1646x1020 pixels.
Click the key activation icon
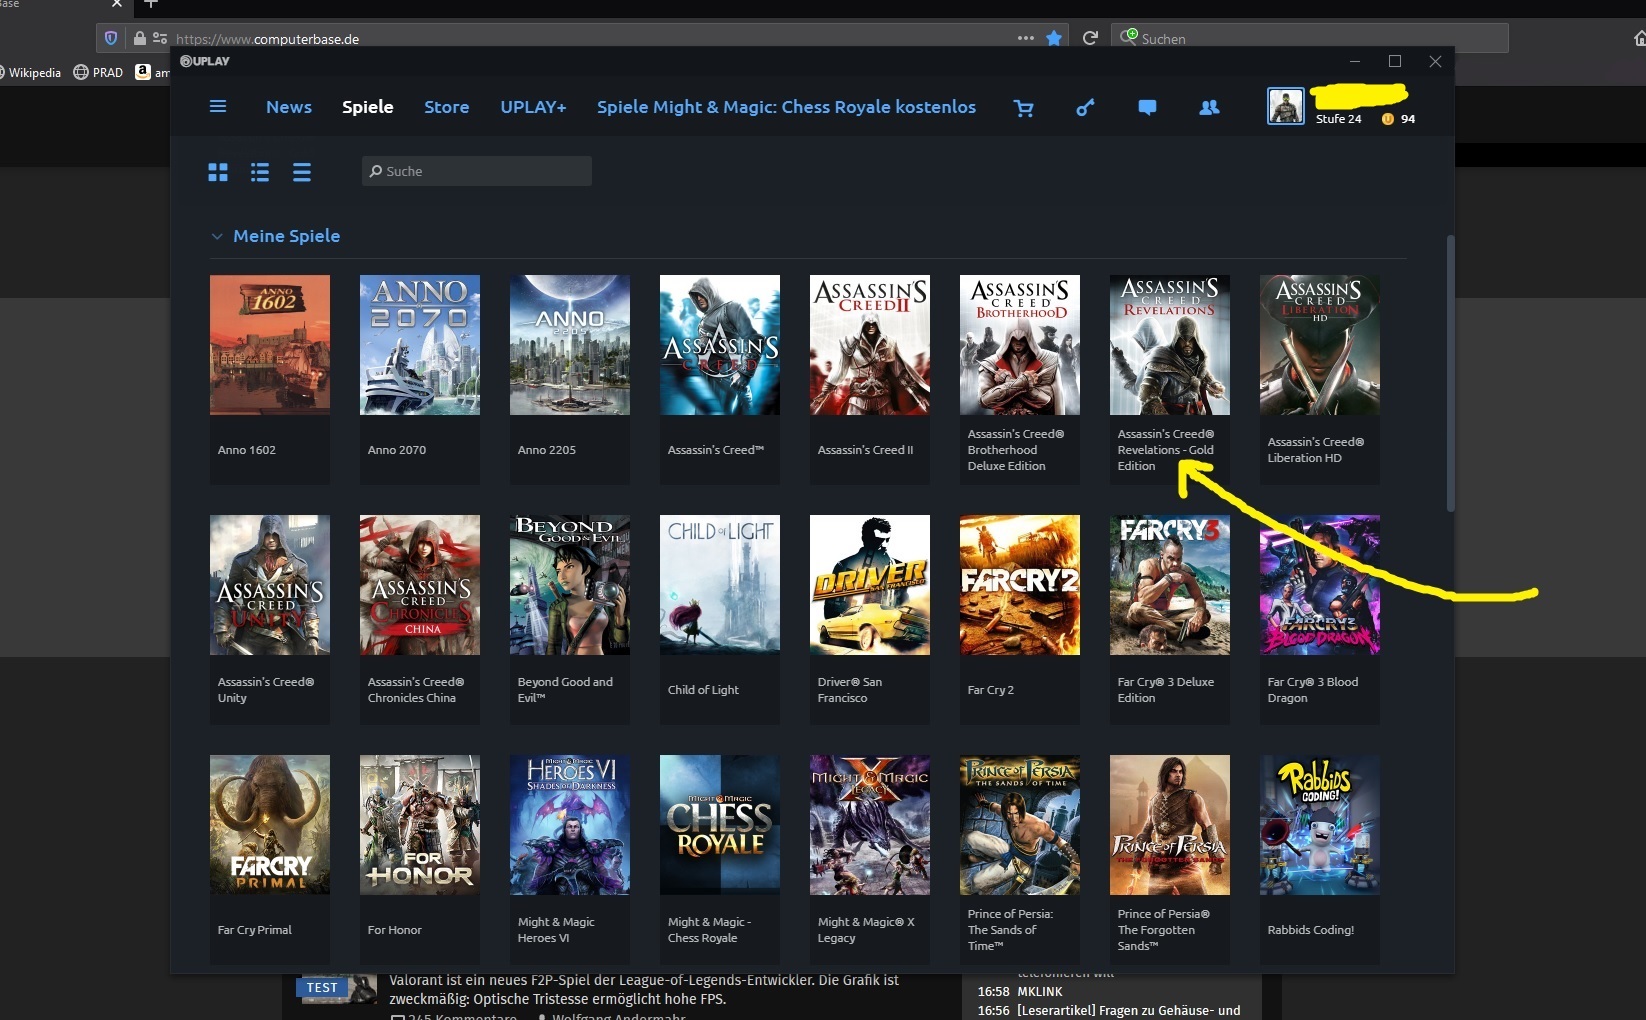[x=1085, y=107]
